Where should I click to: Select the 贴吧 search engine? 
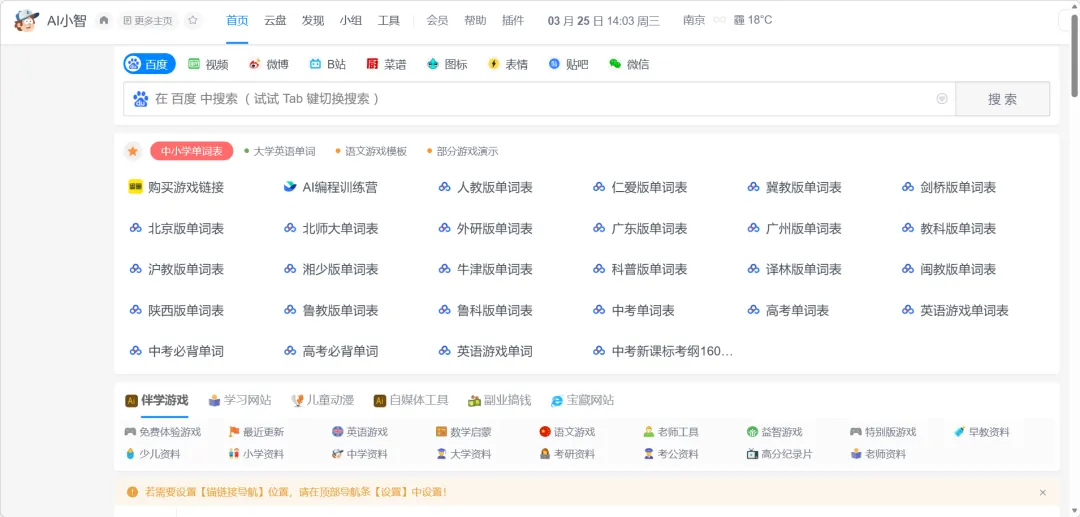pyautogui.click(x=568, y=64)
